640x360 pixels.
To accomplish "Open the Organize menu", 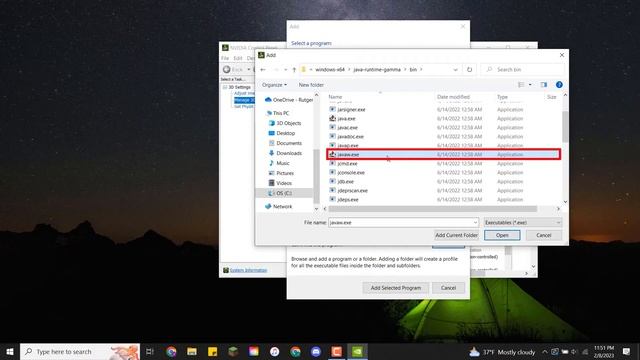I will pos(274,85).
